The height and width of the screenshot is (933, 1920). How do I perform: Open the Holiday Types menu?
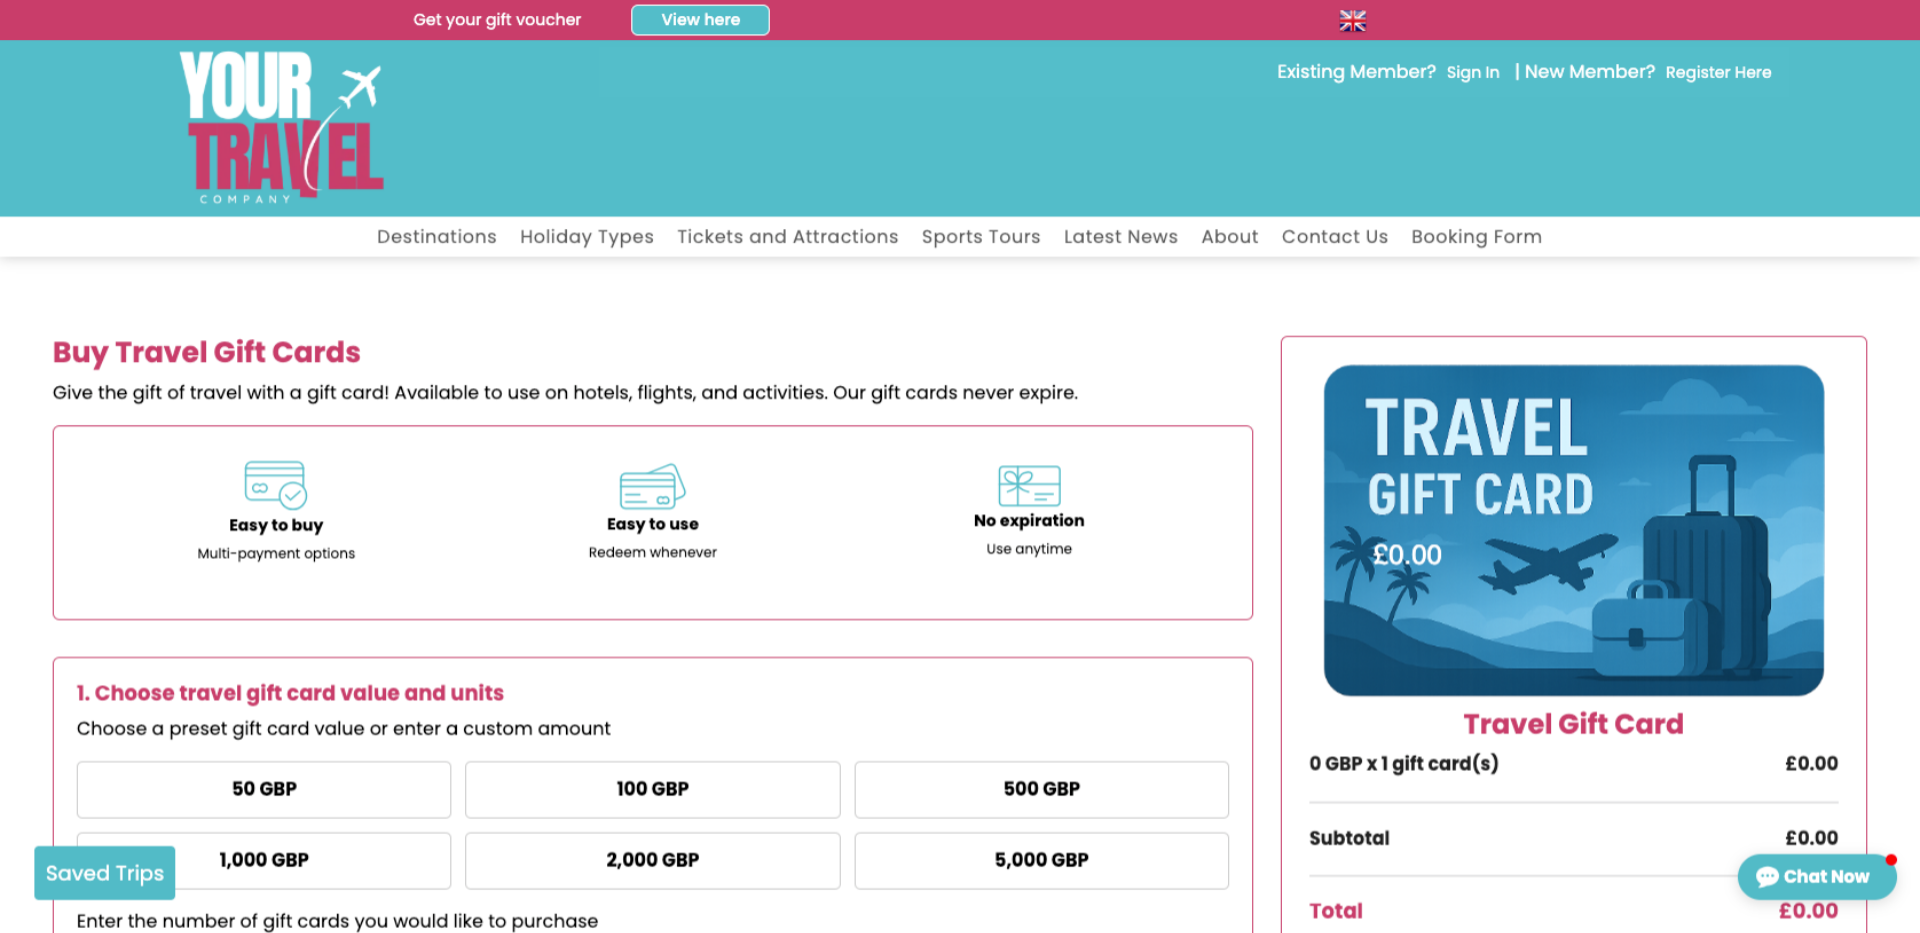tap(586, 237)
